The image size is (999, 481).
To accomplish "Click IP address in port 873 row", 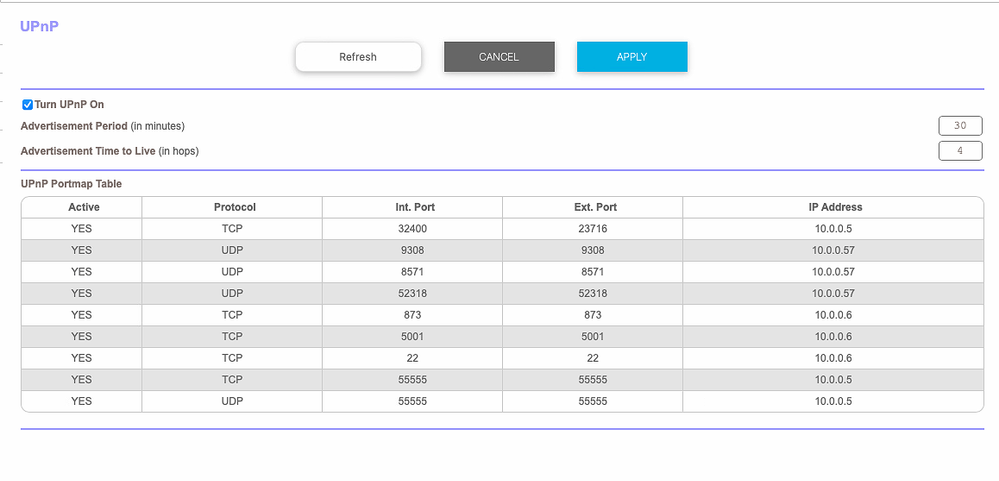I will point(833,315).
